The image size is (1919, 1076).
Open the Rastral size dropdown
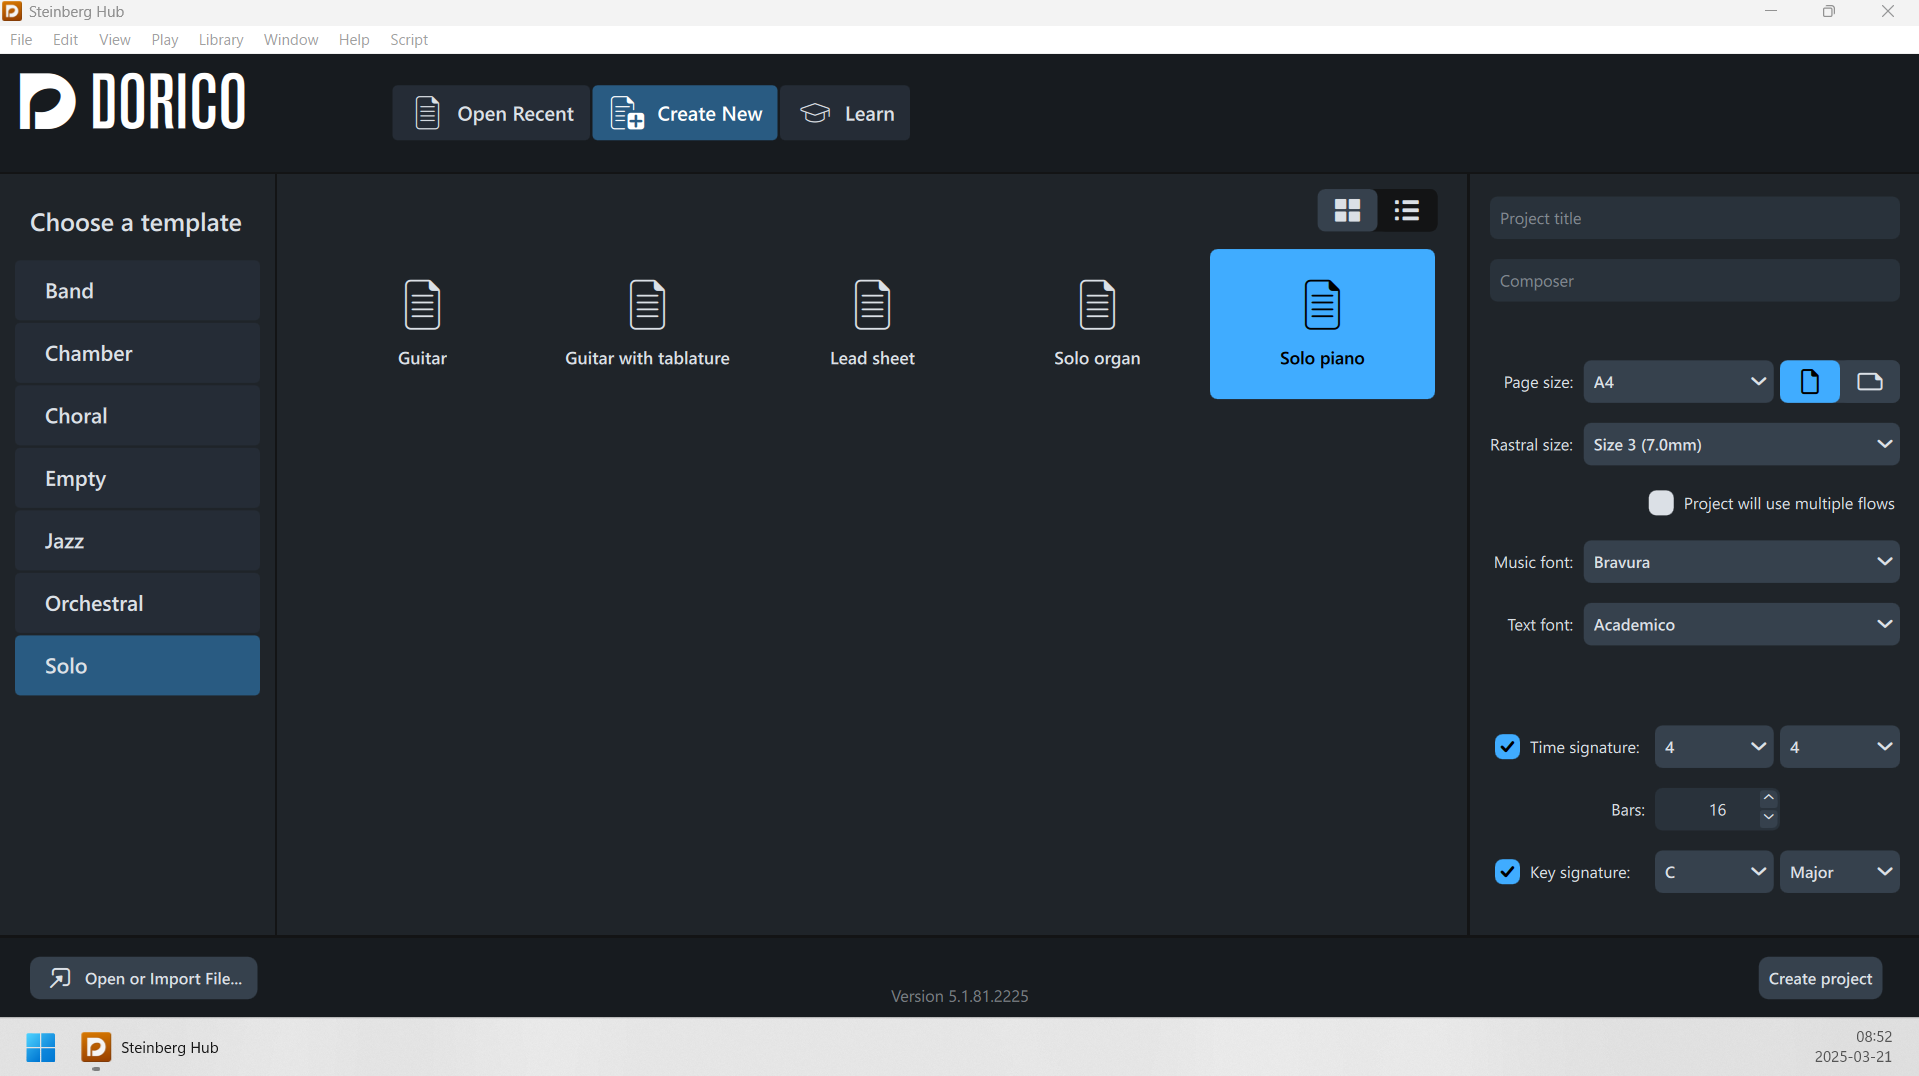pos(1741,444)
